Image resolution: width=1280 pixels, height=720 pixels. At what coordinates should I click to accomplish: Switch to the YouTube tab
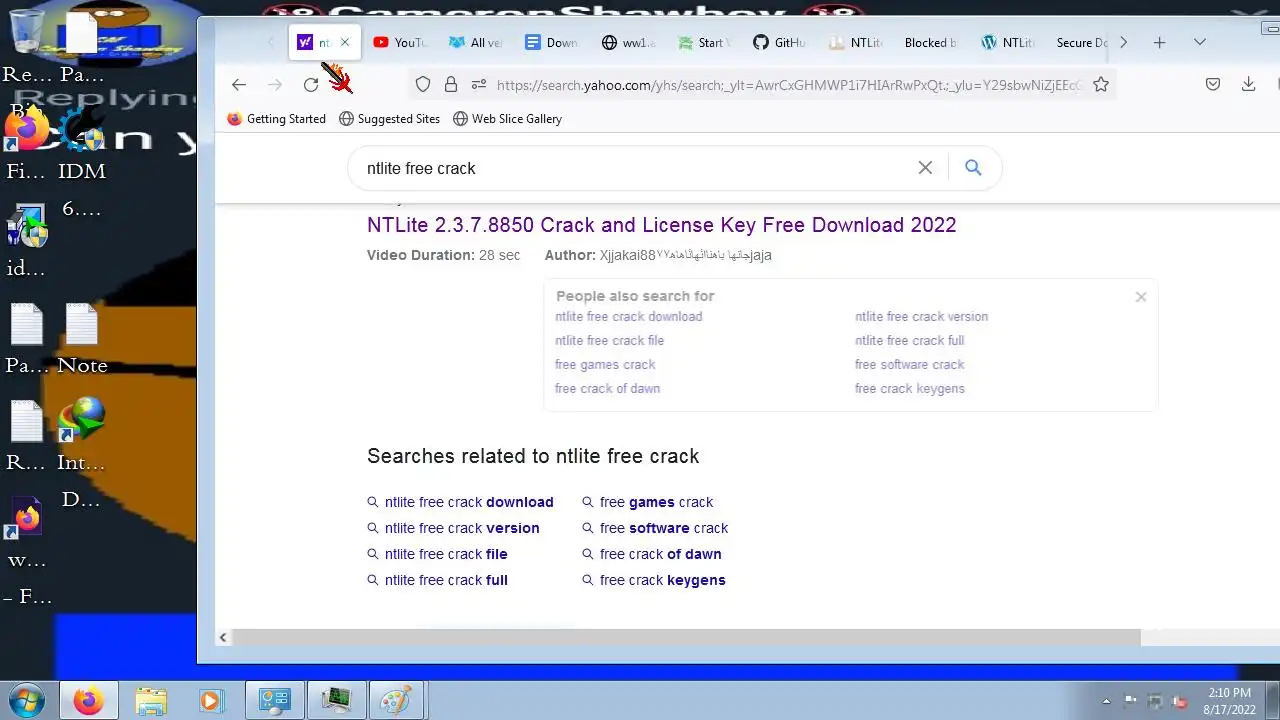pyautogui.click(x=399, y=42)
